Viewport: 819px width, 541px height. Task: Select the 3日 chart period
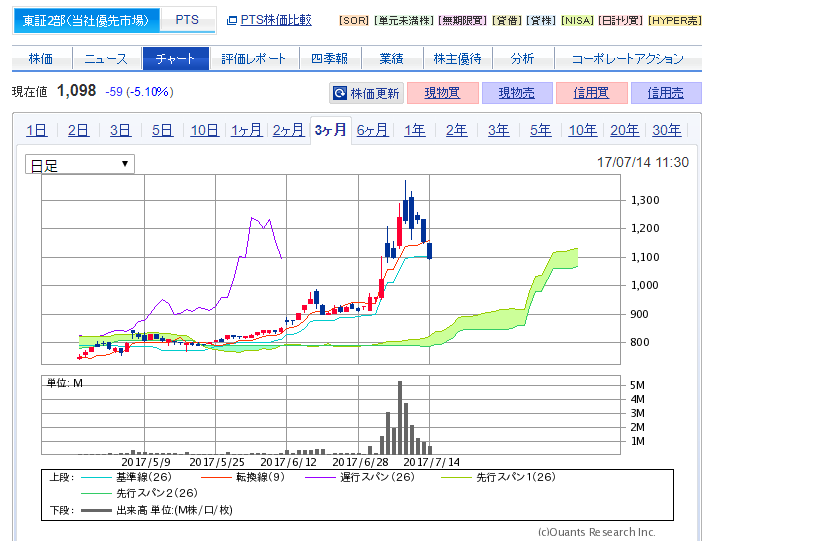tap(120, 130)
